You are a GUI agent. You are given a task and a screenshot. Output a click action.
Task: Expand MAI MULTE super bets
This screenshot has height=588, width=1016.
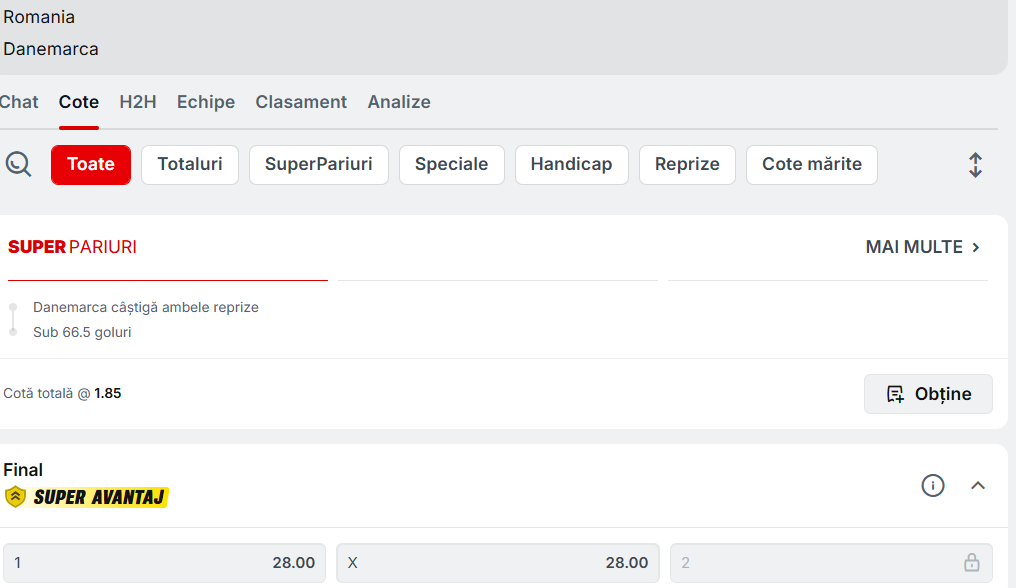click(923, 247)
